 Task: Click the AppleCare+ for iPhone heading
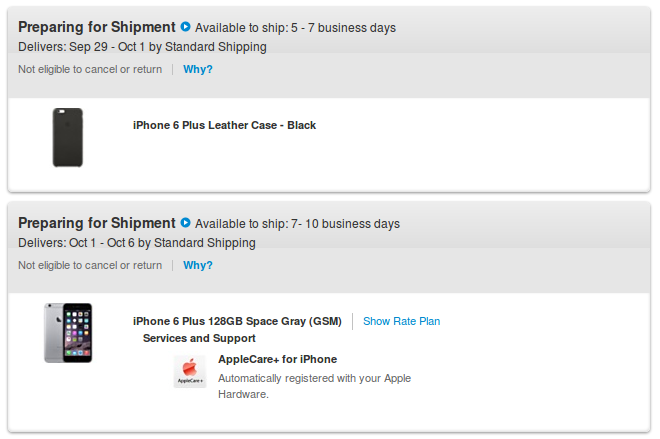point(277,359)
